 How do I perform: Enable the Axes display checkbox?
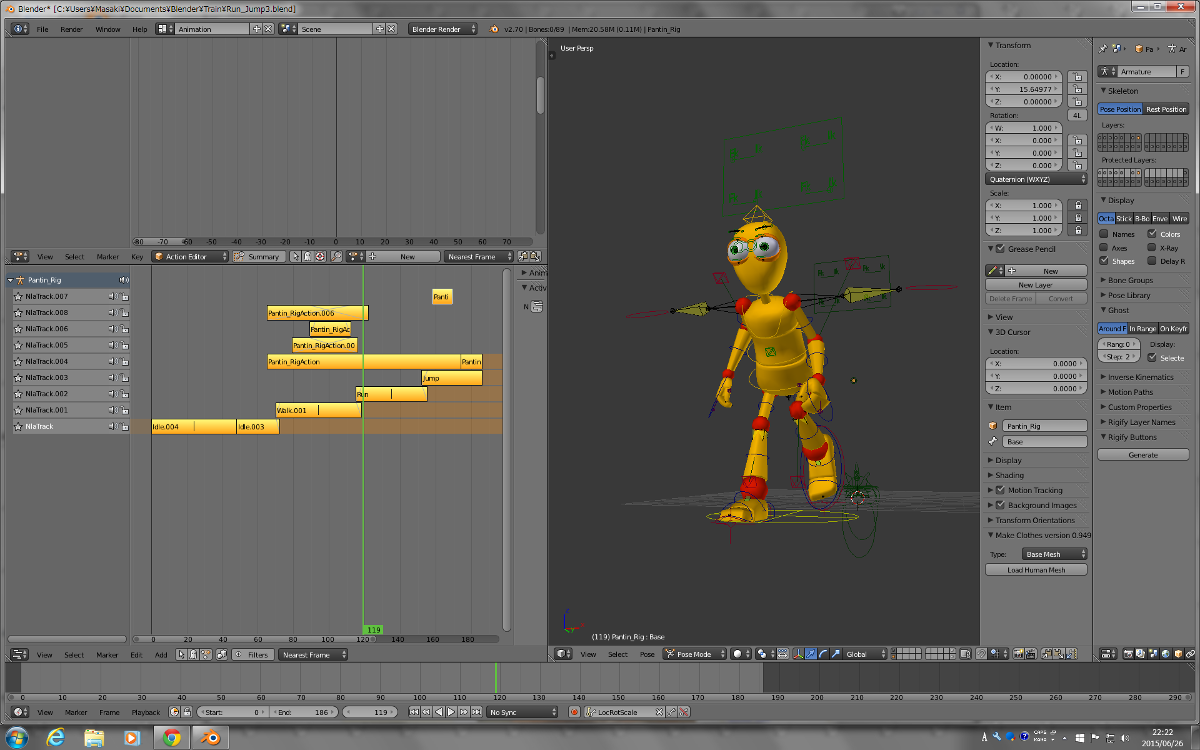[1104, 247]
